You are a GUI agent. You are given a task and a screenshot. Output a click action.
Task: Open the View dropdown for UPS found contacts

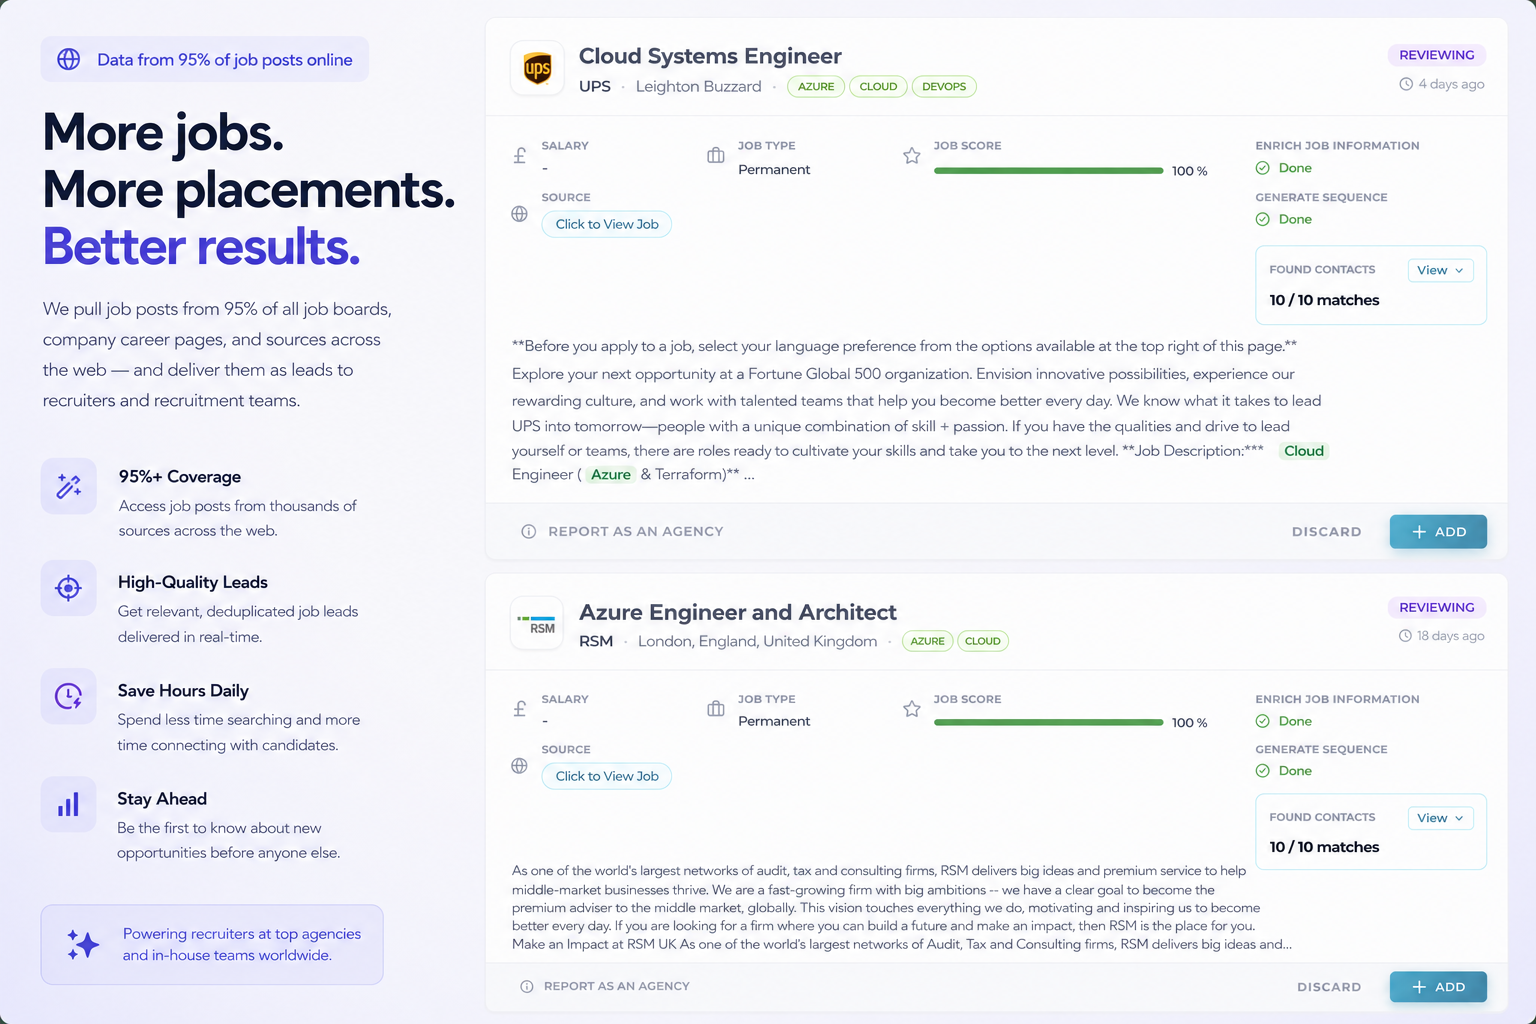point(1440,270)
